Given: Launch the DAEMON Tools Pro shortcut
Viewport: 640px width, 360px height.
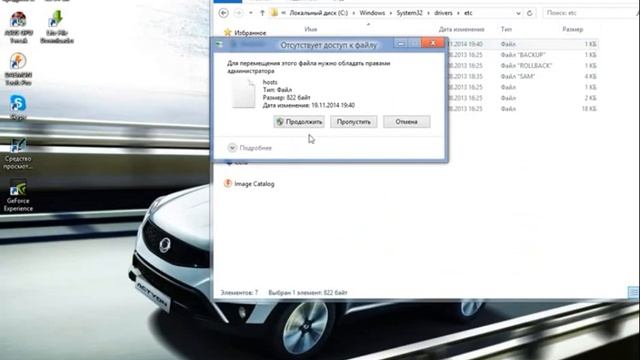Looking at the screenshot, I should coord(18,69).
